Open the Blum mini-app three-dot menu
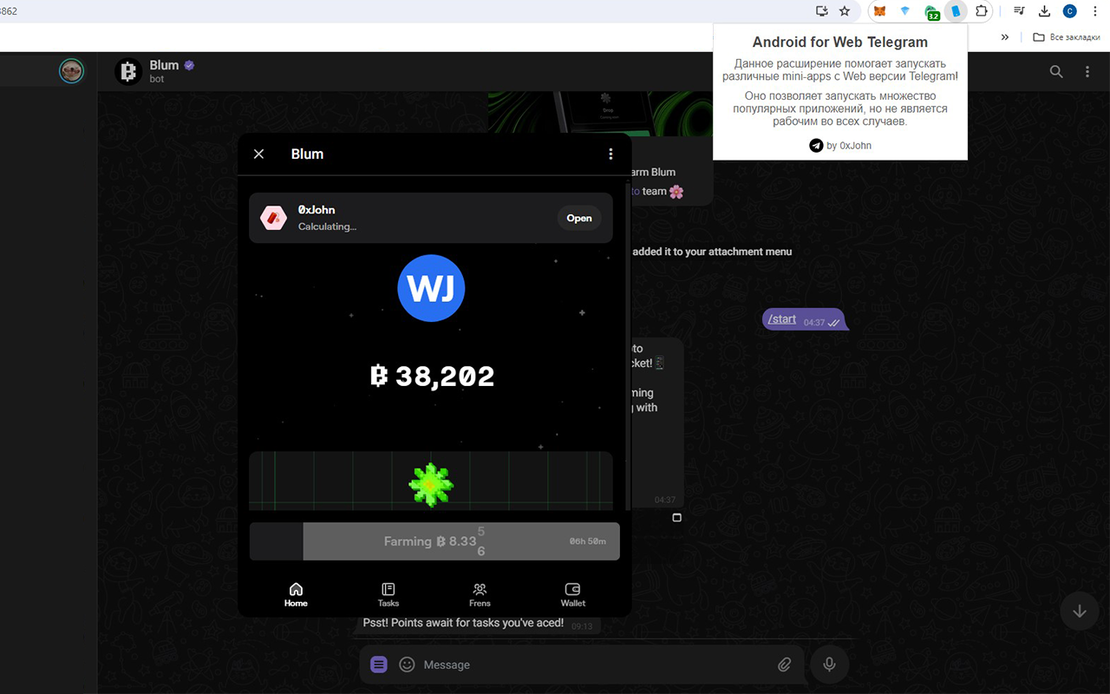1110x694 pixels. pos(610,154)
